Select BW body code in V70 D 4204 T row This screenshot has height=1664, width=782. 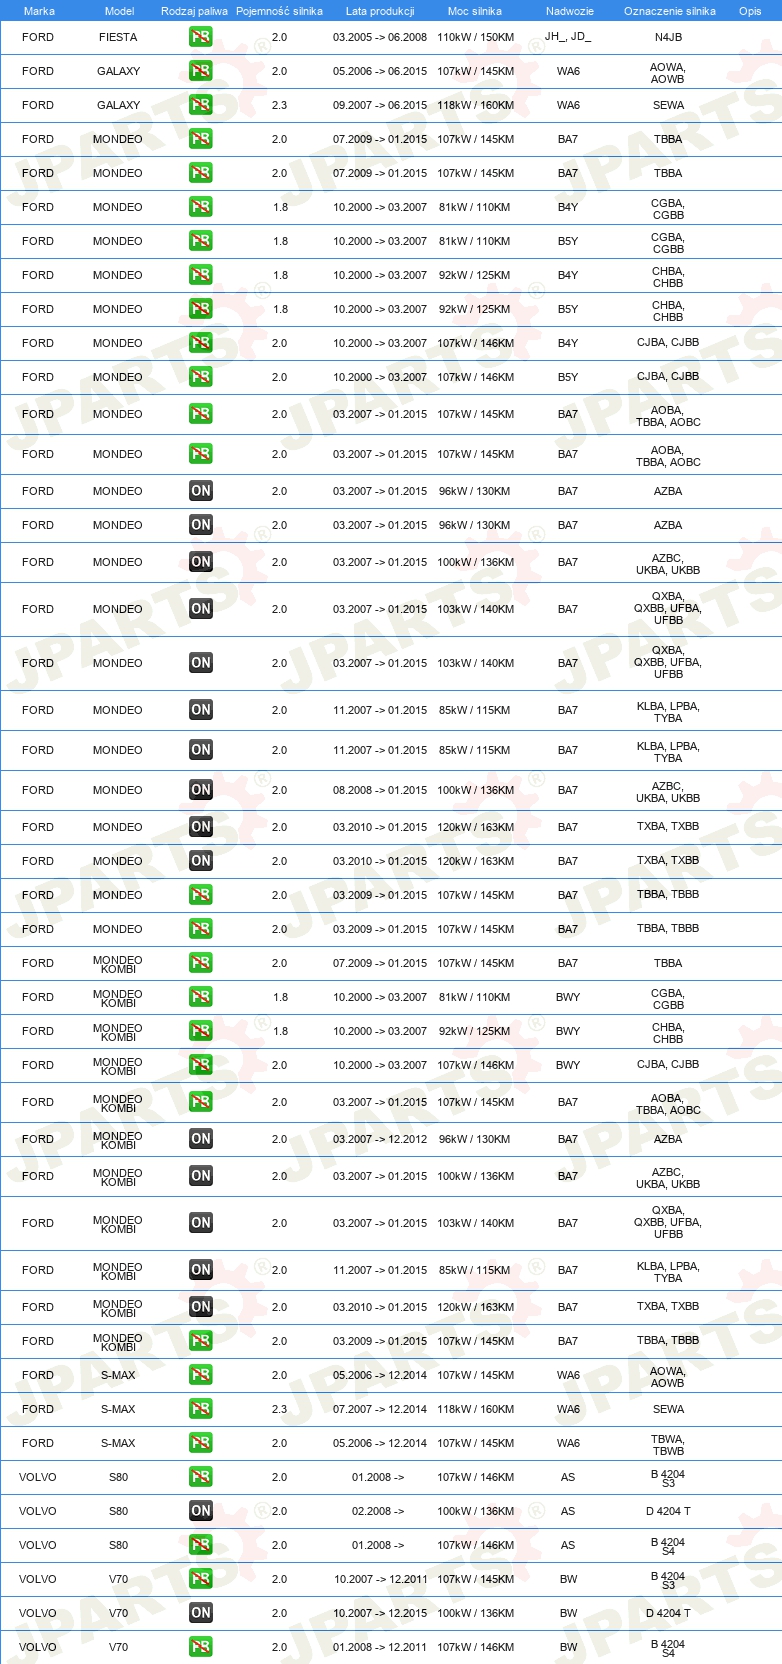click(x=568, y=1613)
